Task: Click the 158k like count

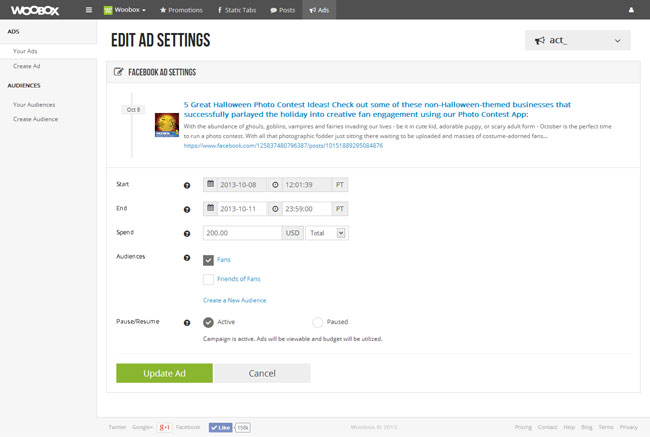Action: click(x=243, y=427)
